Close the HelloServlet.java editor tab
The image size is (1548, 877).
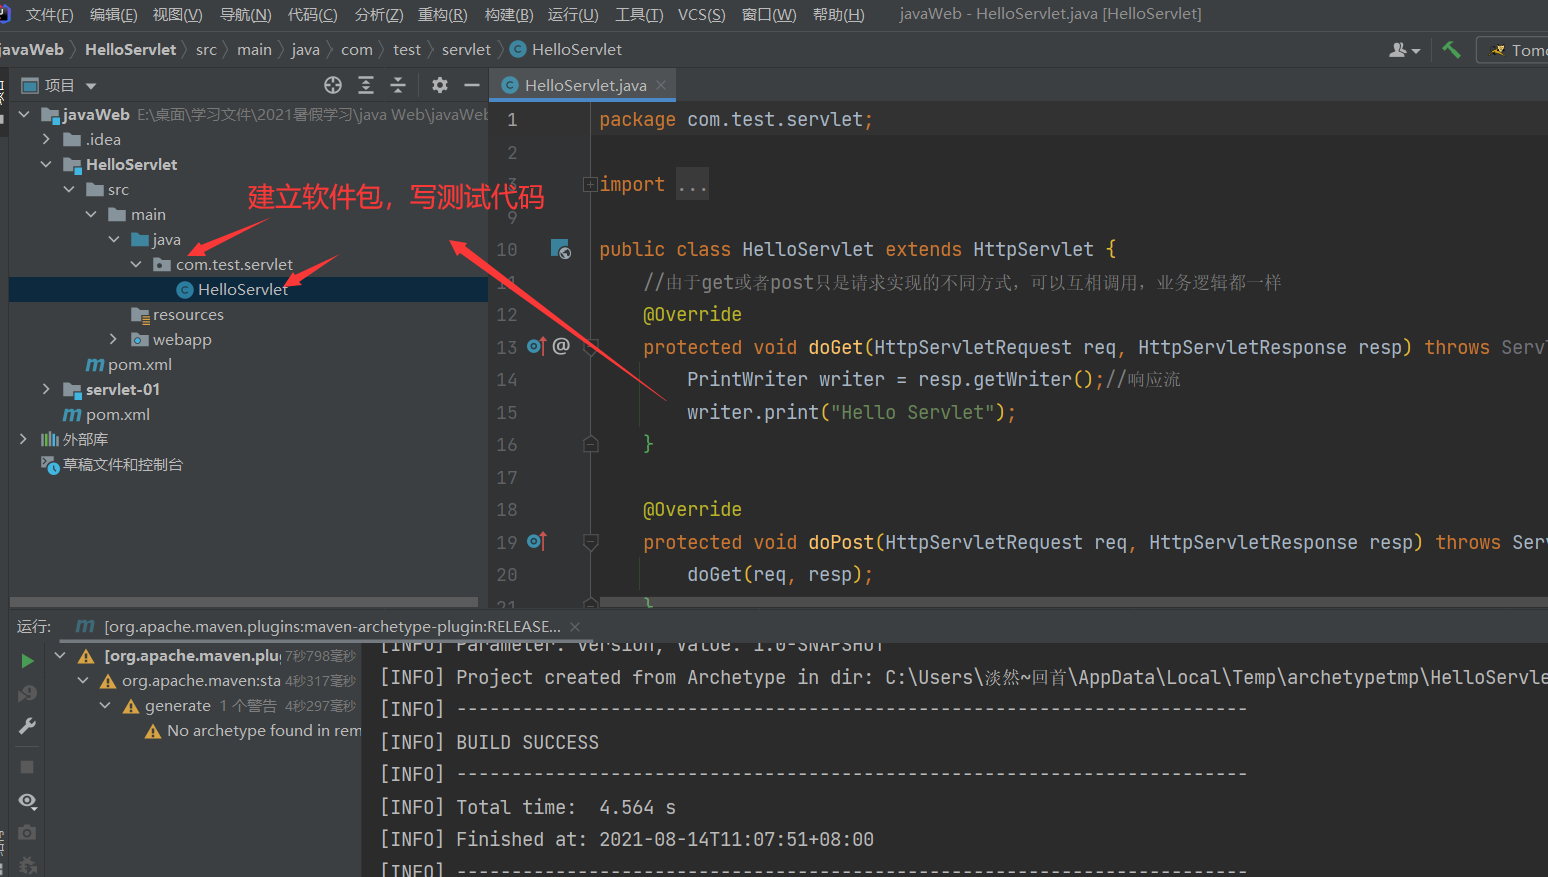pyautogui.click(x=661, y=85)
